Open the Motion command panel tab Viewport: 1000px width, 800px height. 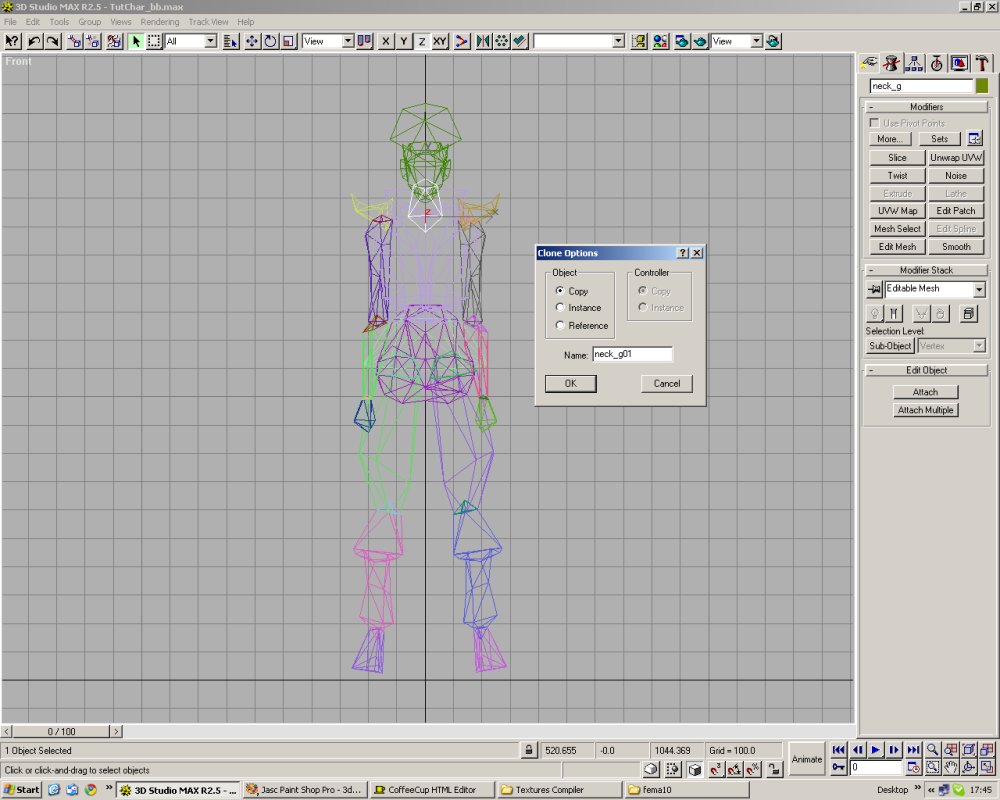[x=936, y=63]
